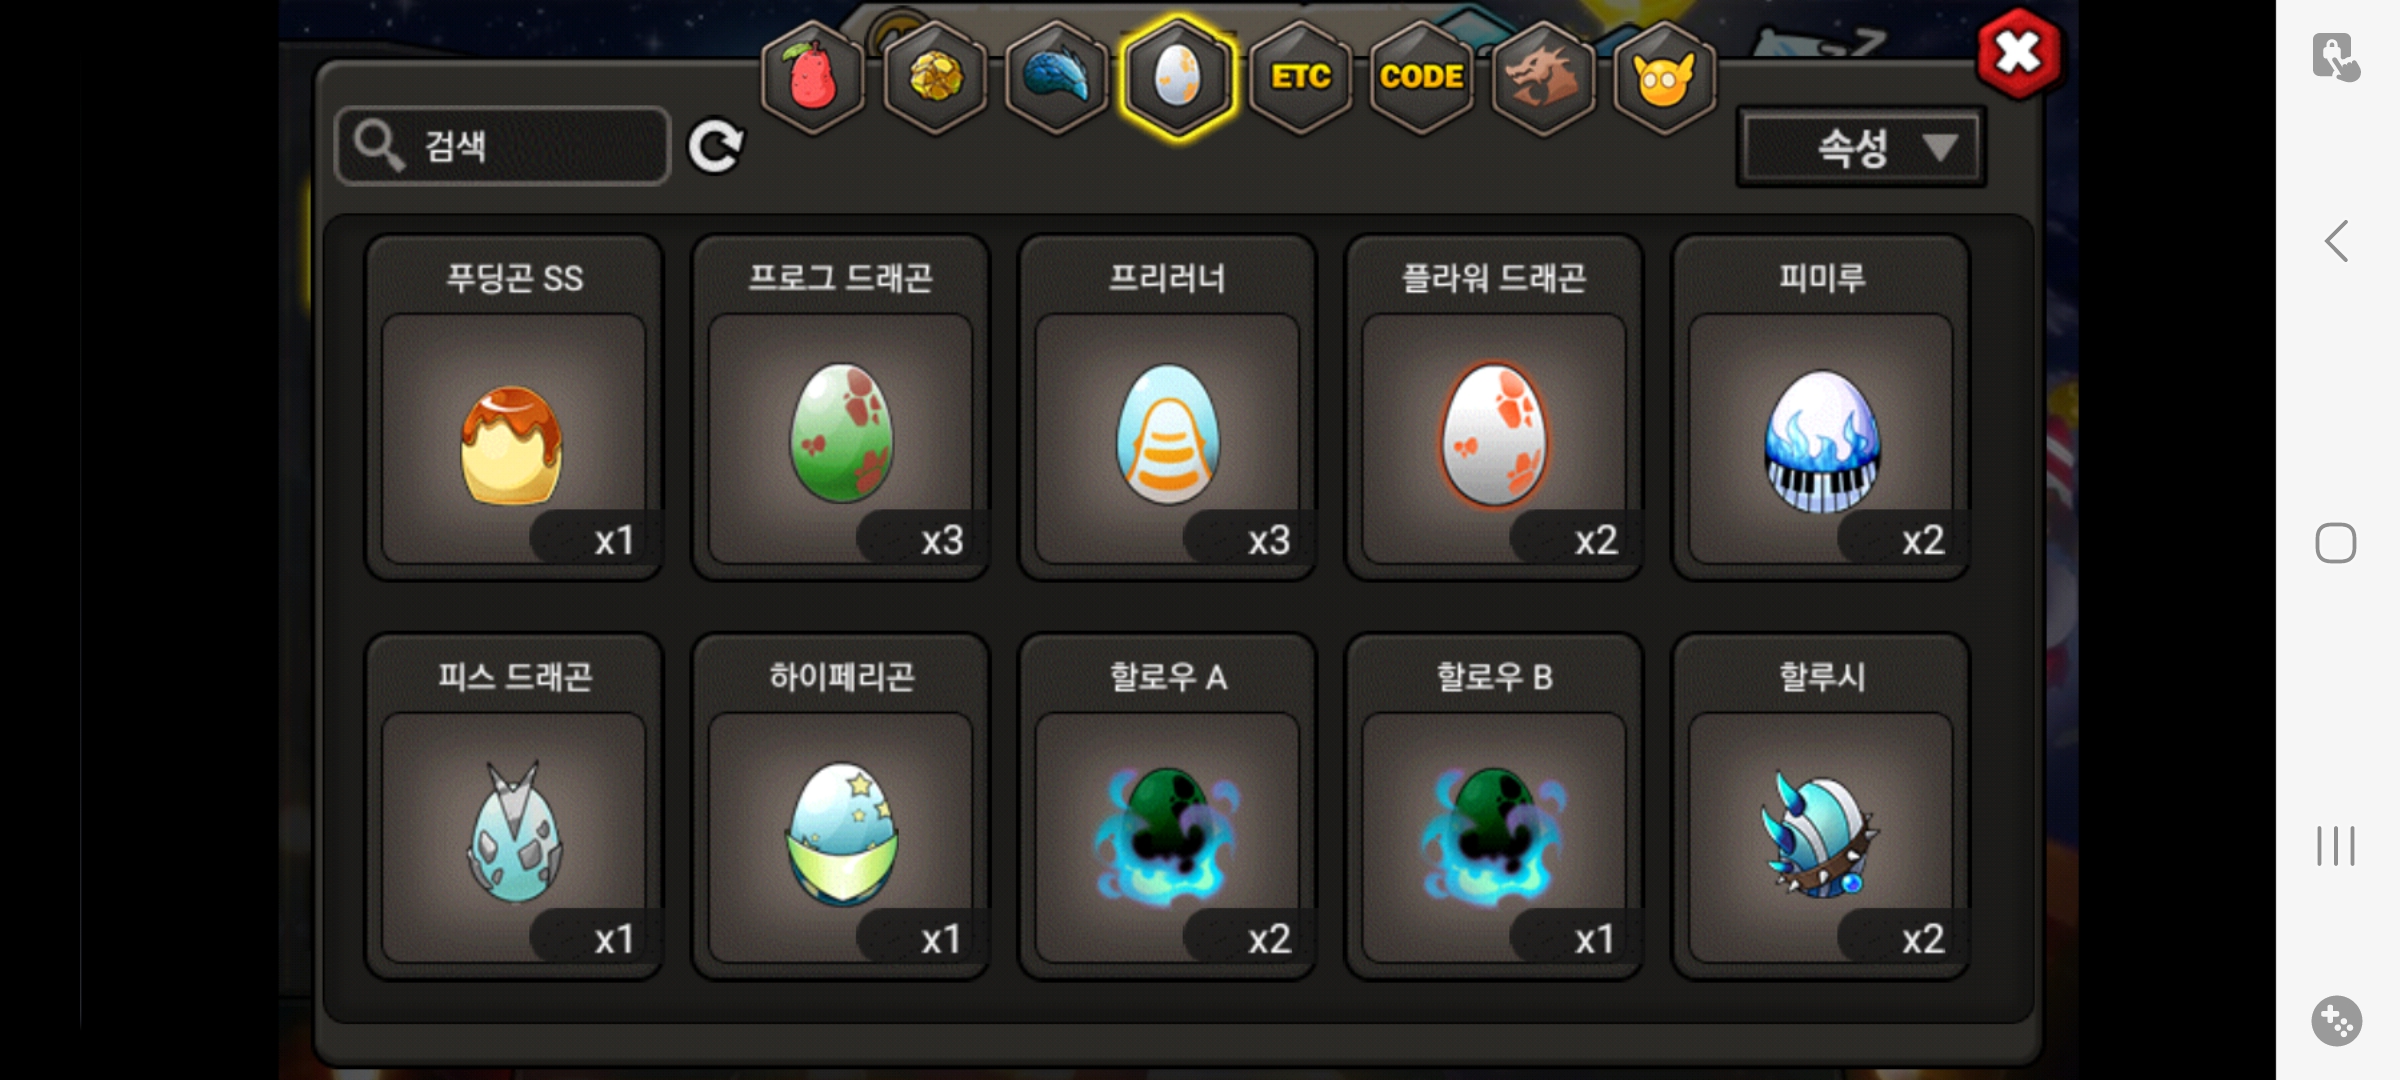Select the 할로우 A flaming egg
This screenshot has width=2400, height=1080.
(x=1167, y=806)
